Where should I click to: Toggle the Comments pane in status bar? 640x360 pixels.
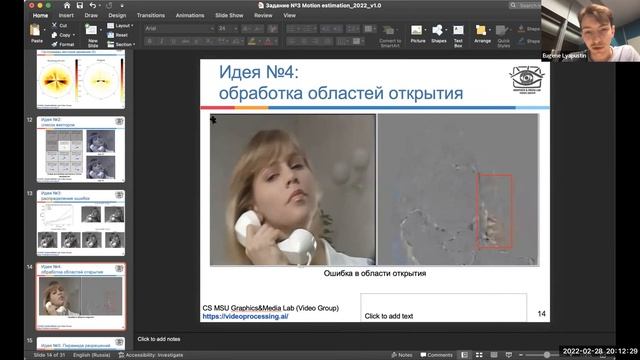click(x=436, y=355)
